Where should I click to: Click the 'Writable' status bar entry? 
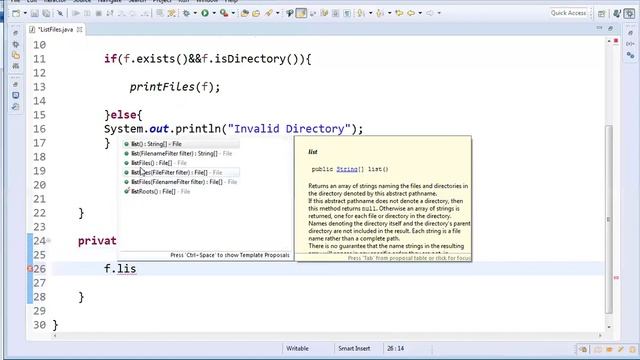click(297, 349)
